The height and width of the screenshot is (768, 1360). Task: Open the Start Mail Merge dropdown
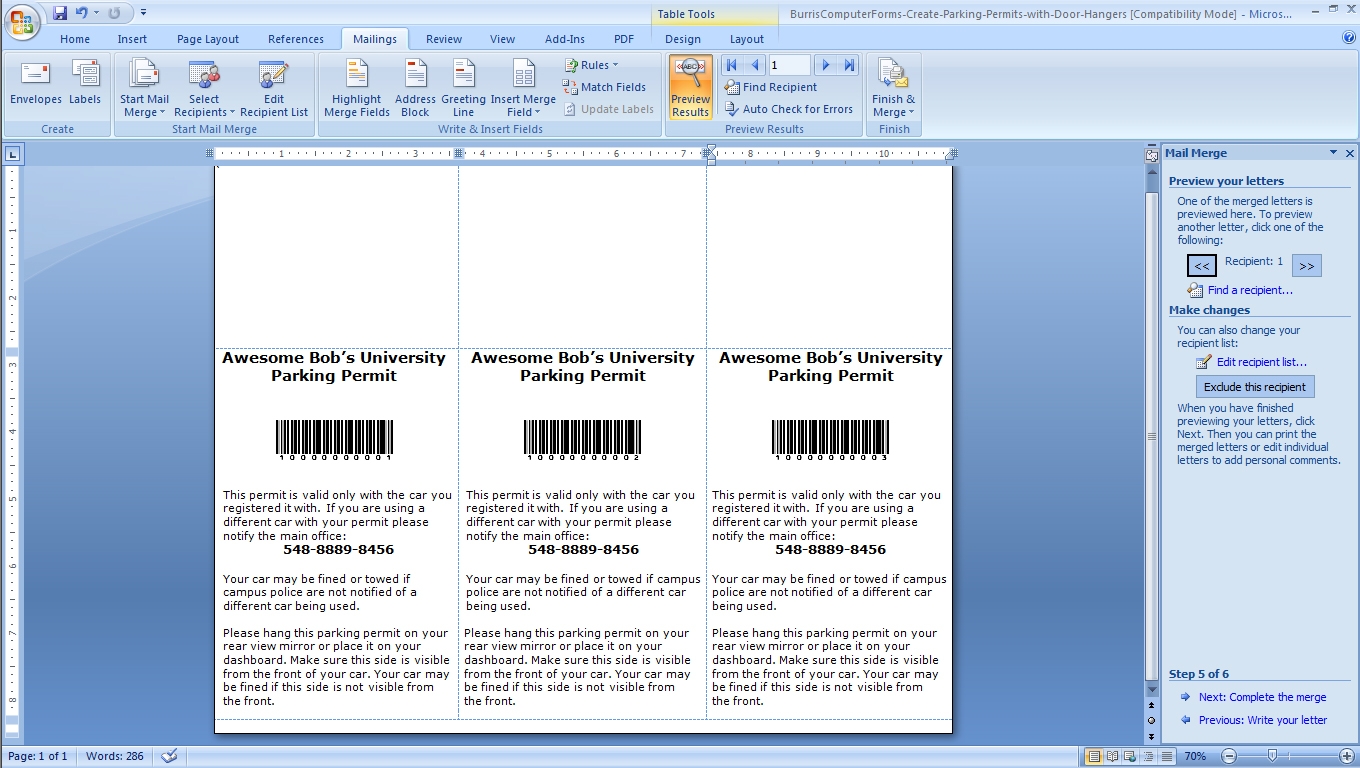(x=145, y=88)
